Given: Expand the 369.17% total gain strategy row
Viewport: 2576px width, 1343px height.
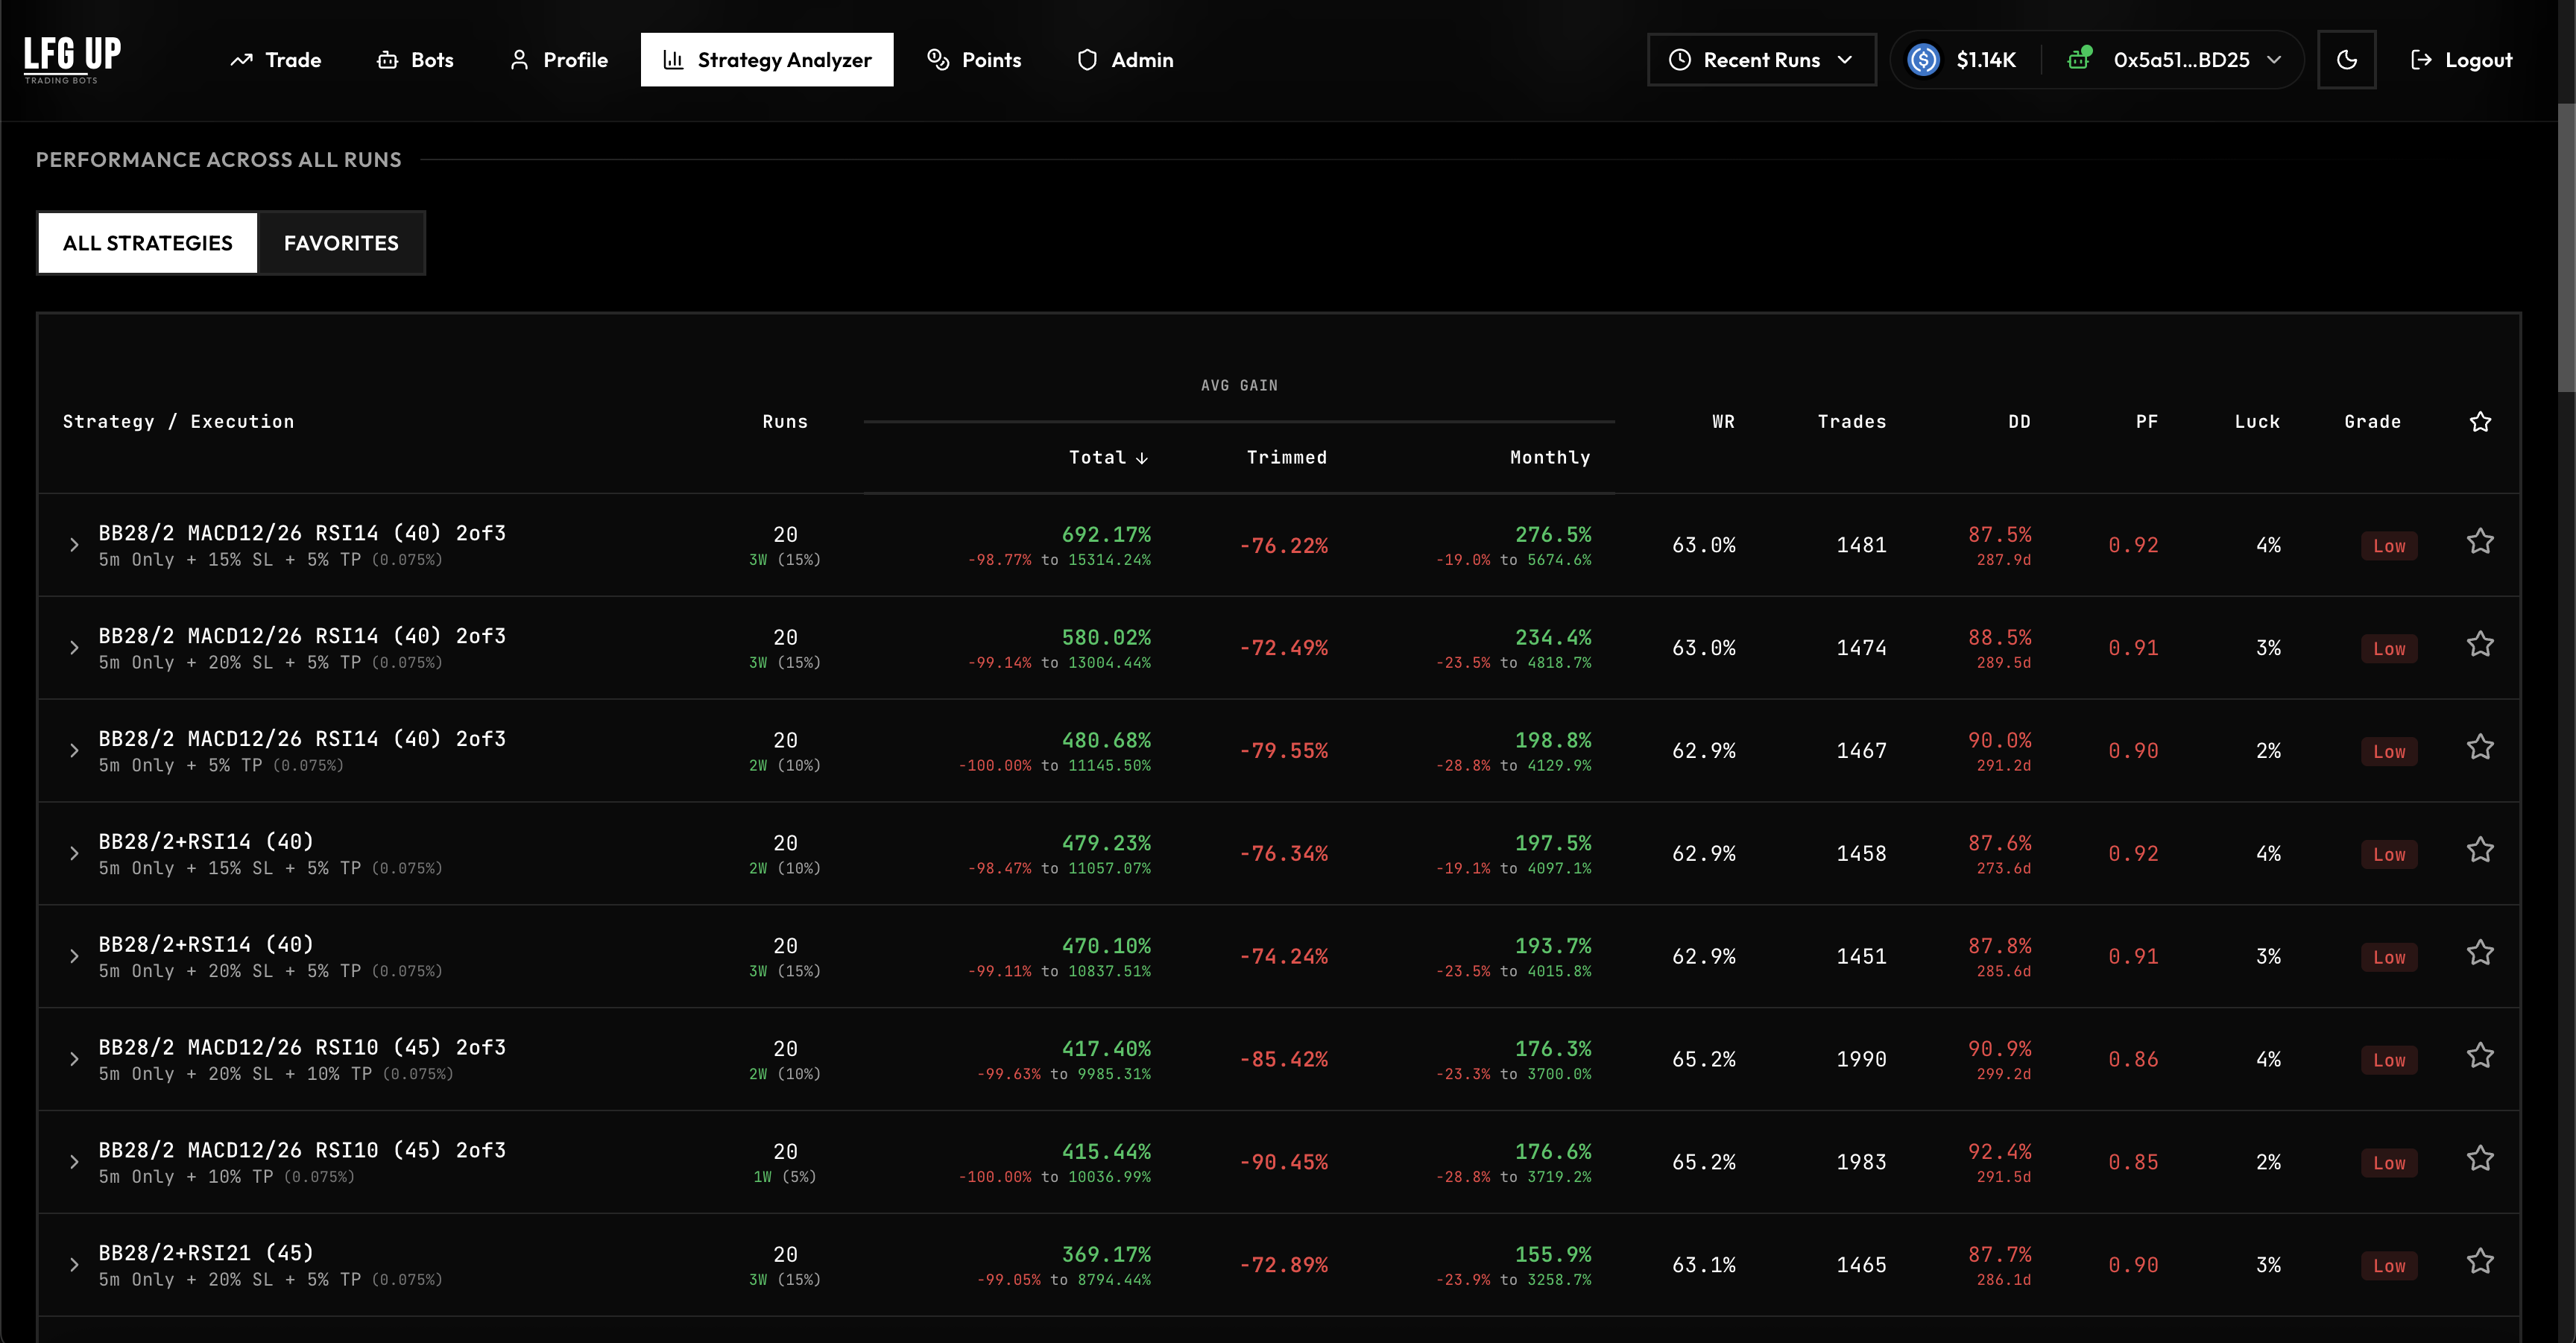Looking at the screenshot, I should pos(74,1265).
